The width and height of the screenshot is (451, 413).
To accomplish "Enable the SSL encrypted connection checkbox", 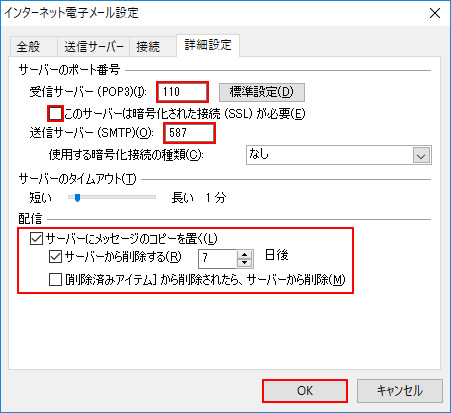I will tap(55, 114).
